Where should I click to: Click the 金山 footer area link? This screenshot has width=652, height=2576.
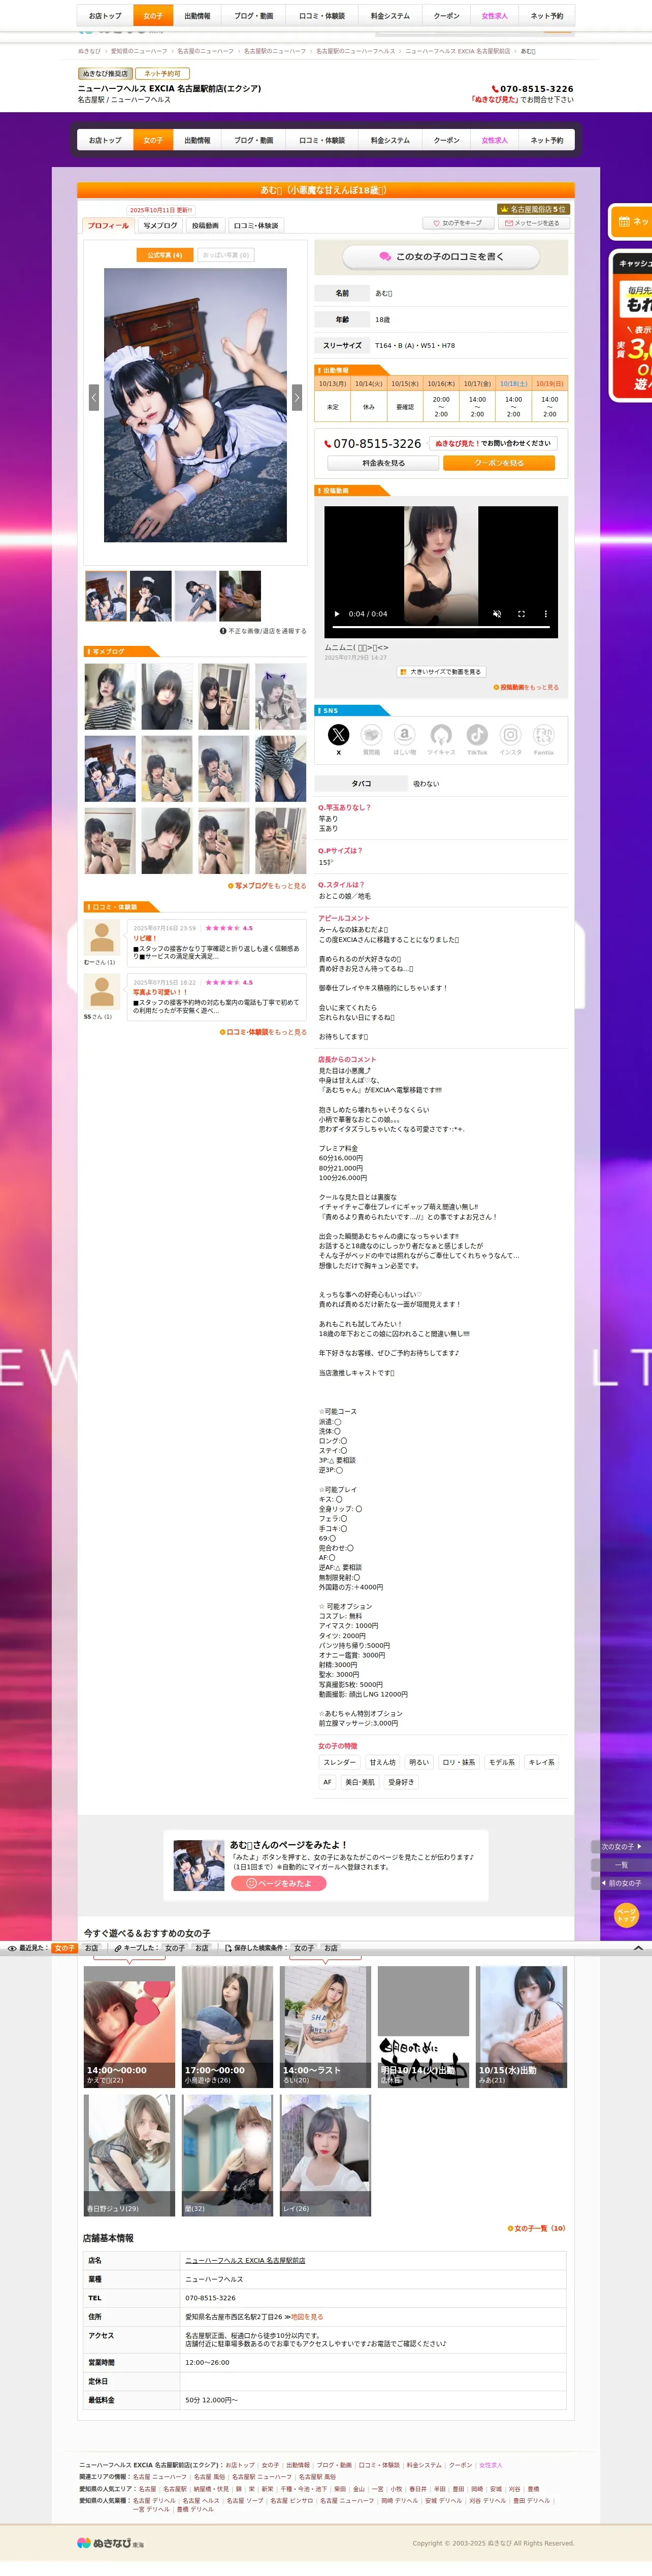point(358,2489)
